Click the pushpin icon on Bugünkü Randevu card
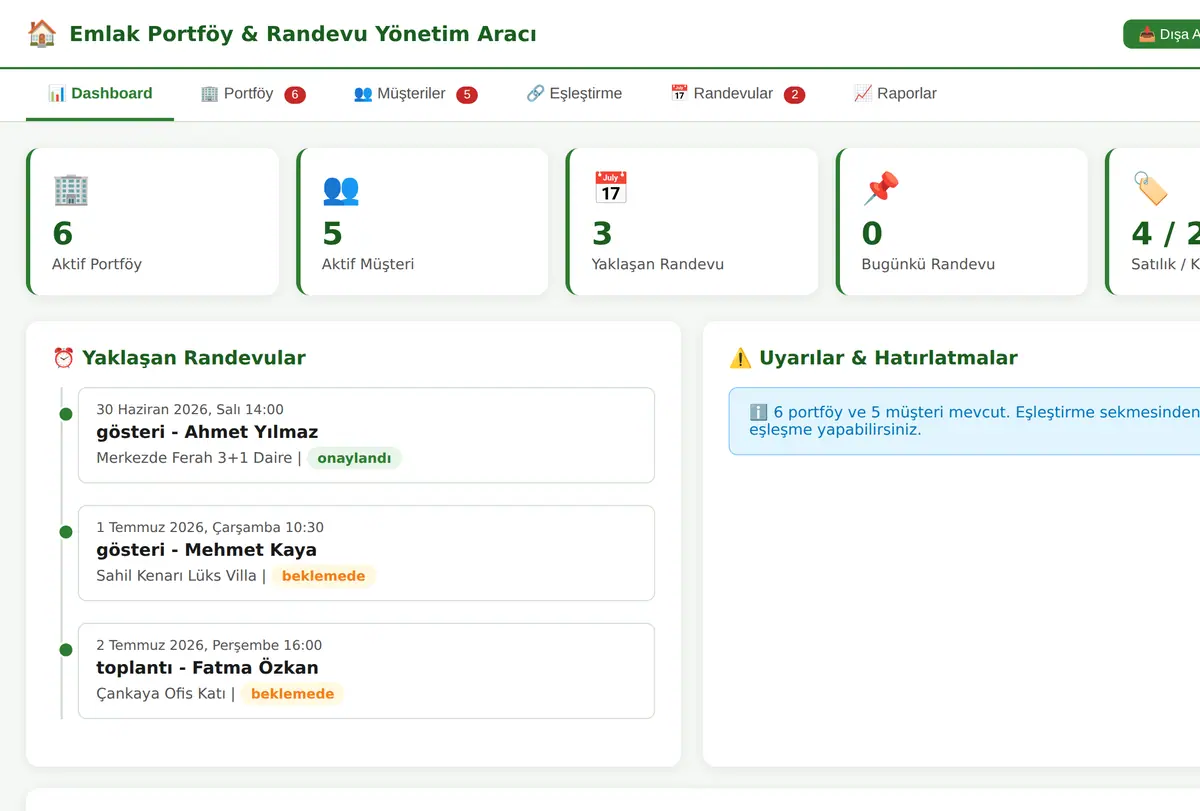 click(x=881, y=188)
